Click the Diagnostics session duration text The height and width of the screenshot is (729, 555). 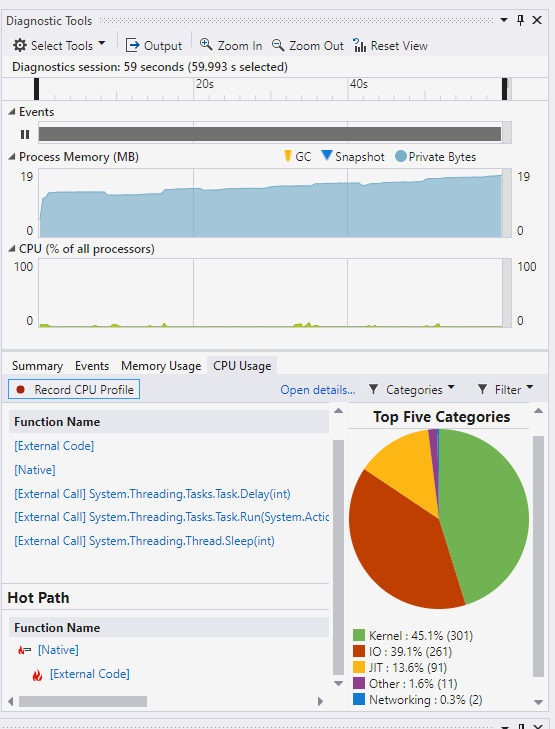click(150, 67)
